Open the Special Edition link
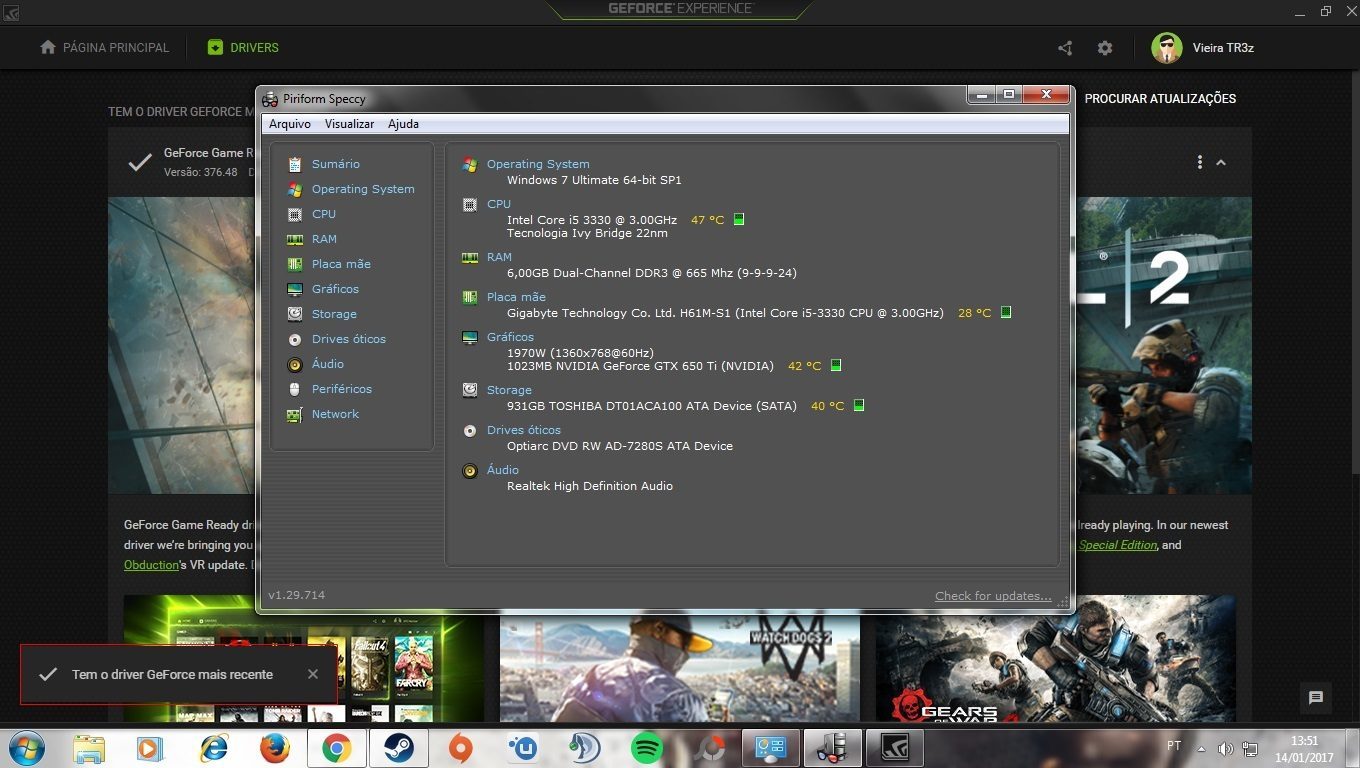 [1118, 545]
